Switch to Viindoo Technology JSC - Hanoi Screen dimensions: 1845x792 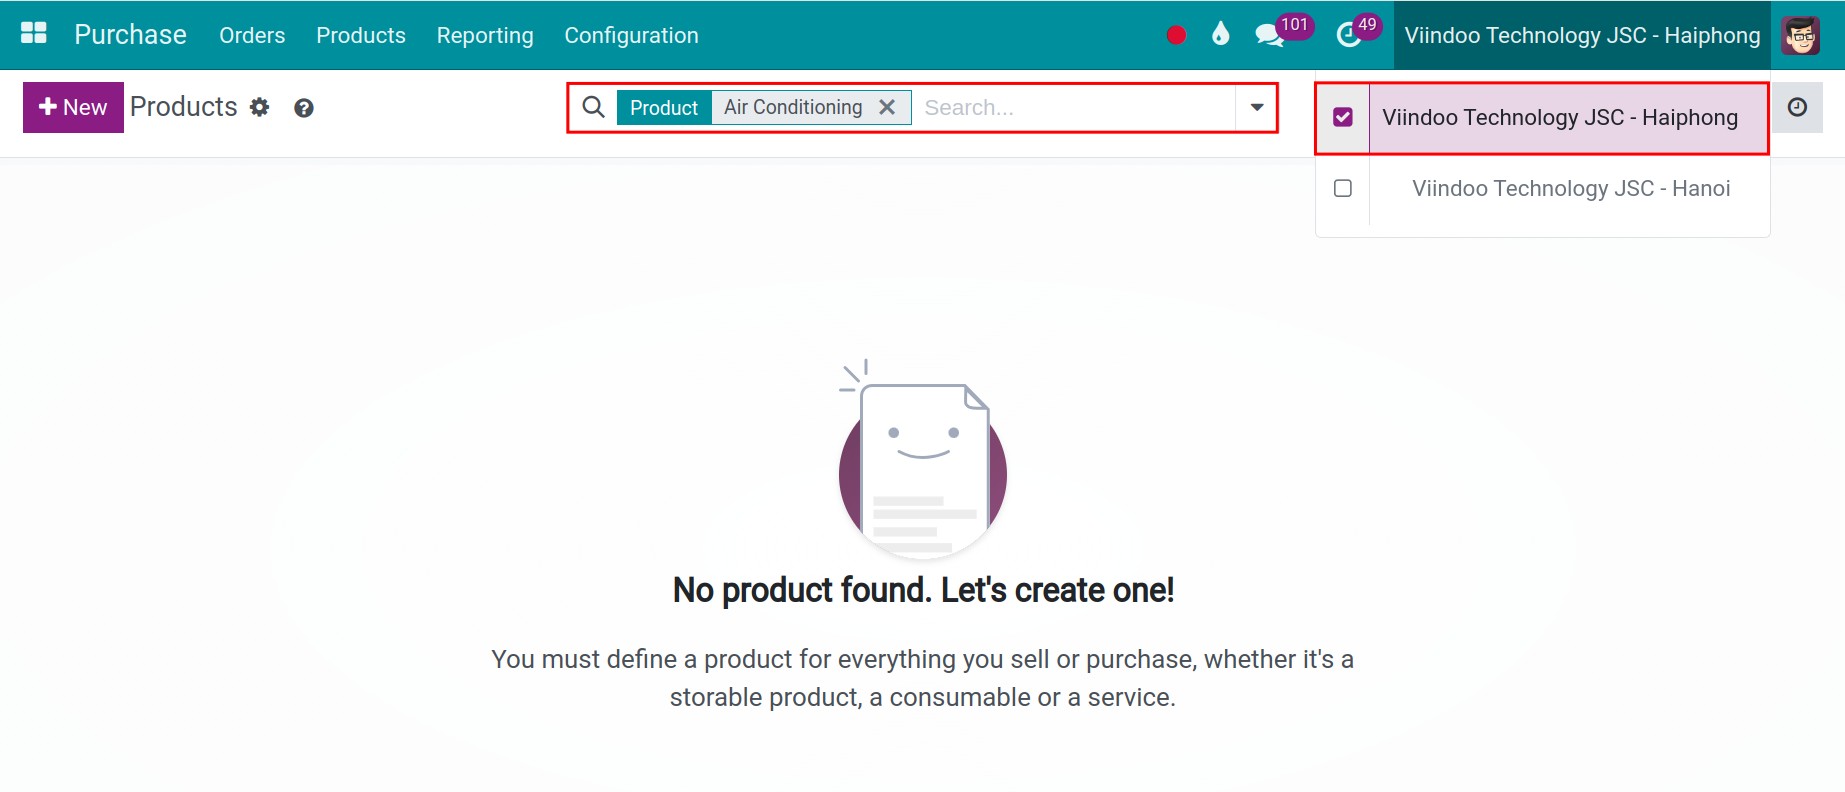tap(1571, 188)
